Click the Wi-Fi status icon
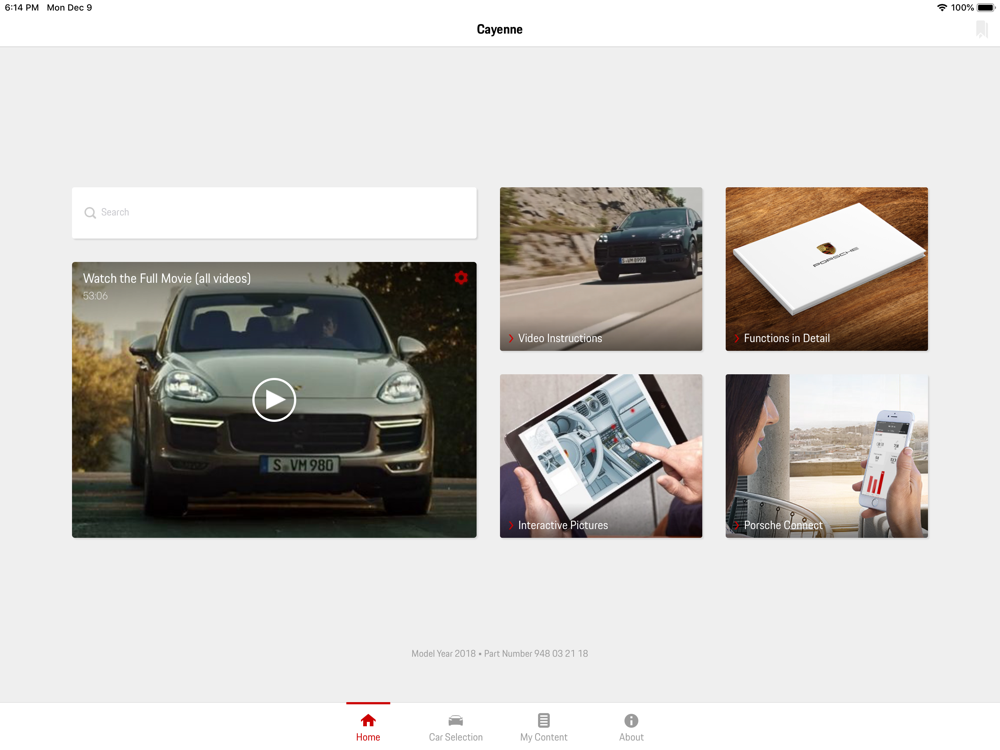The width and height of the screenshot is (1000, 750). point(941,8)
